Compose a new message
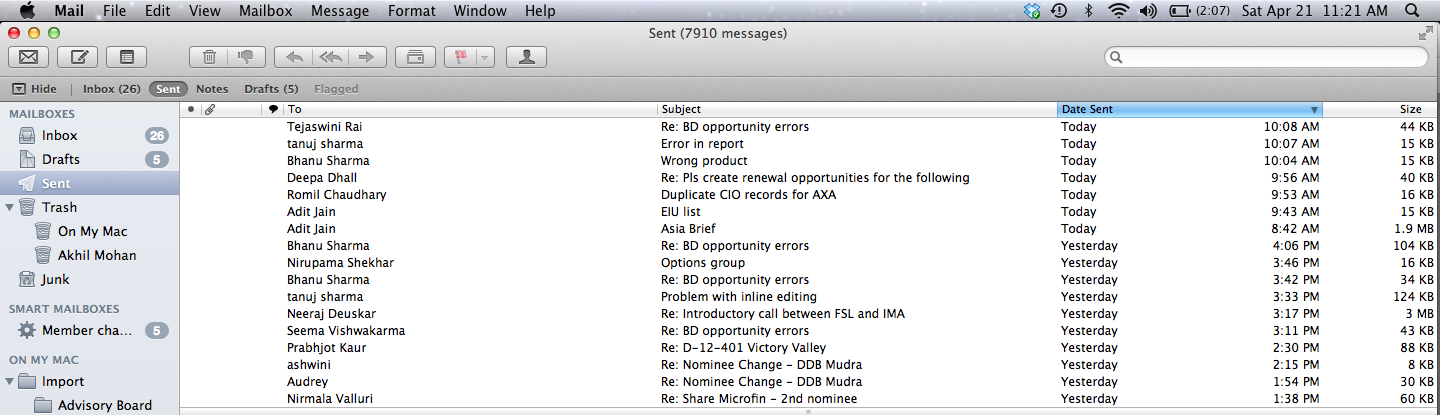The image size is (1440, 415). coord(78,57)
